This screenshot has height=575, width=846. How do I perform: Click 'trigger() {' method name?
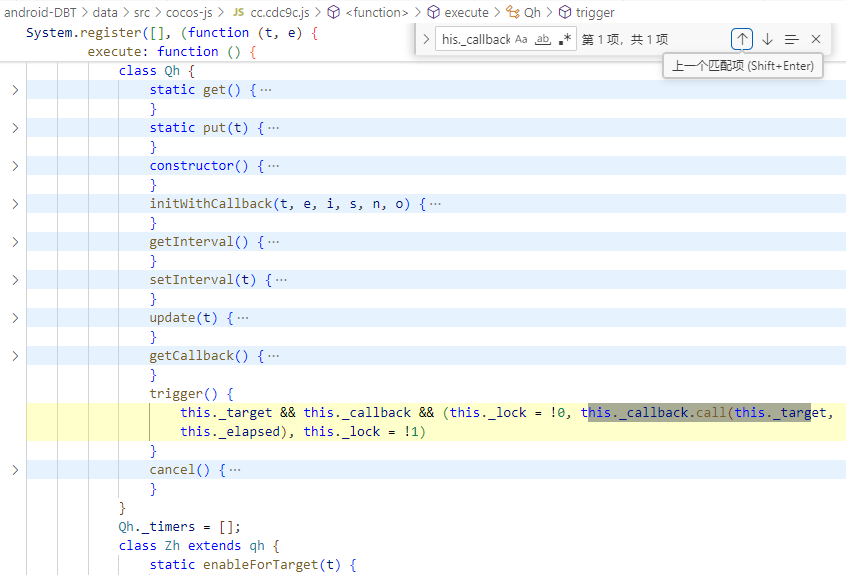pyautogui.click(x=191, y=394)
